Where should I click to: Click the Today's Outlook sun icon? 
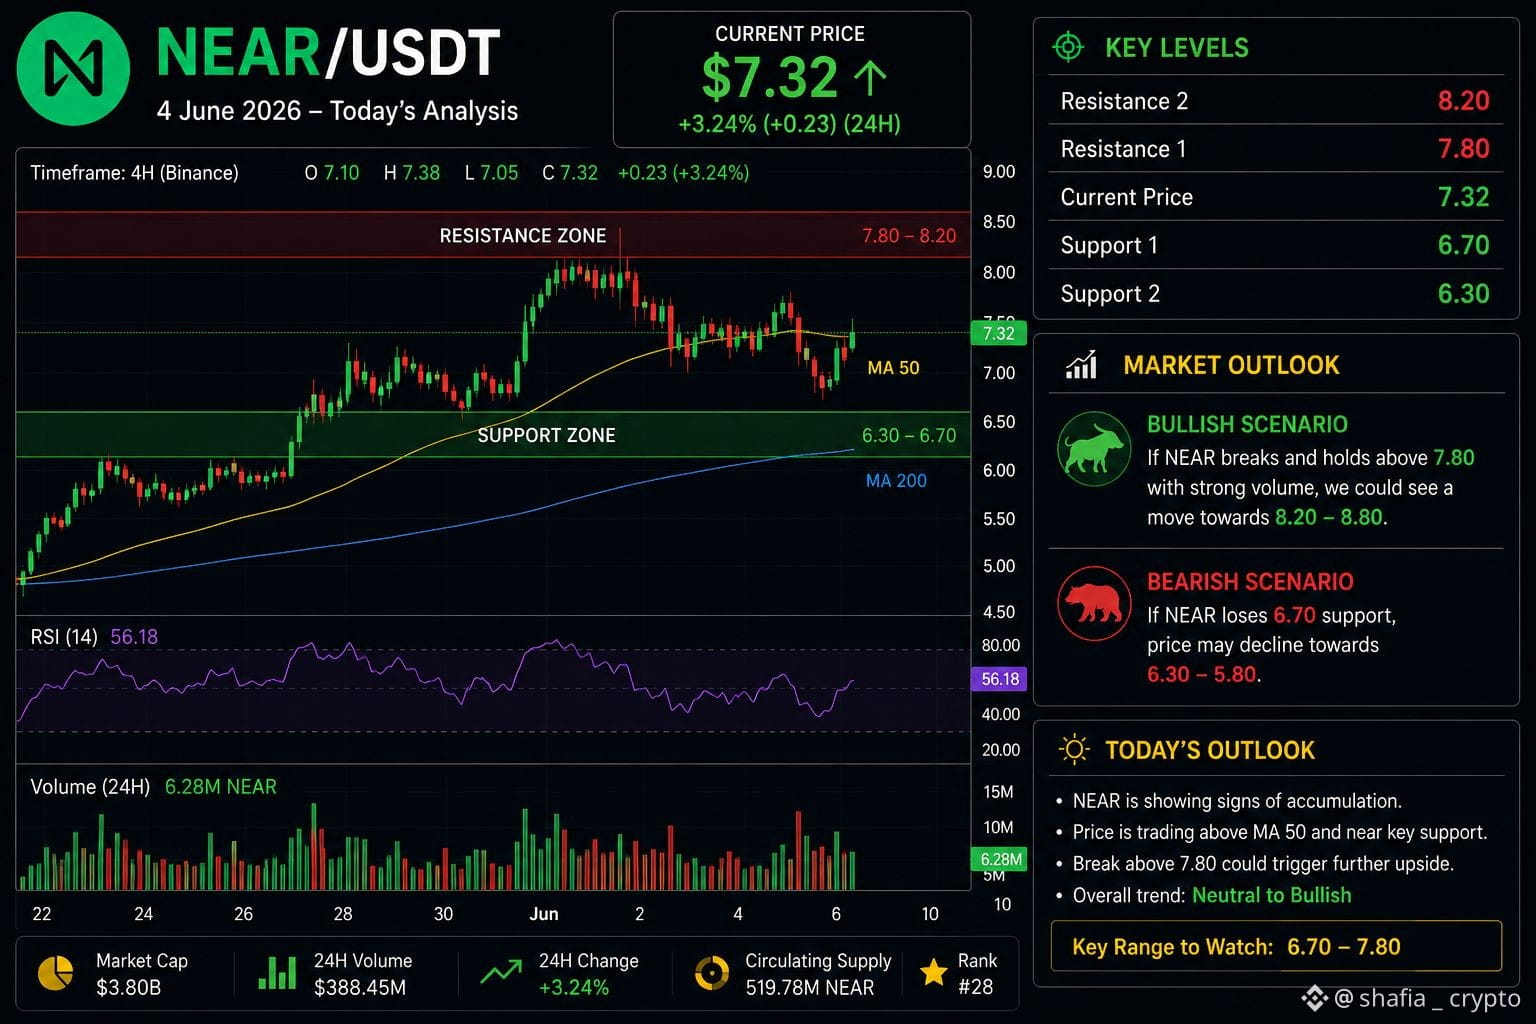click(x=1073, y=749)
